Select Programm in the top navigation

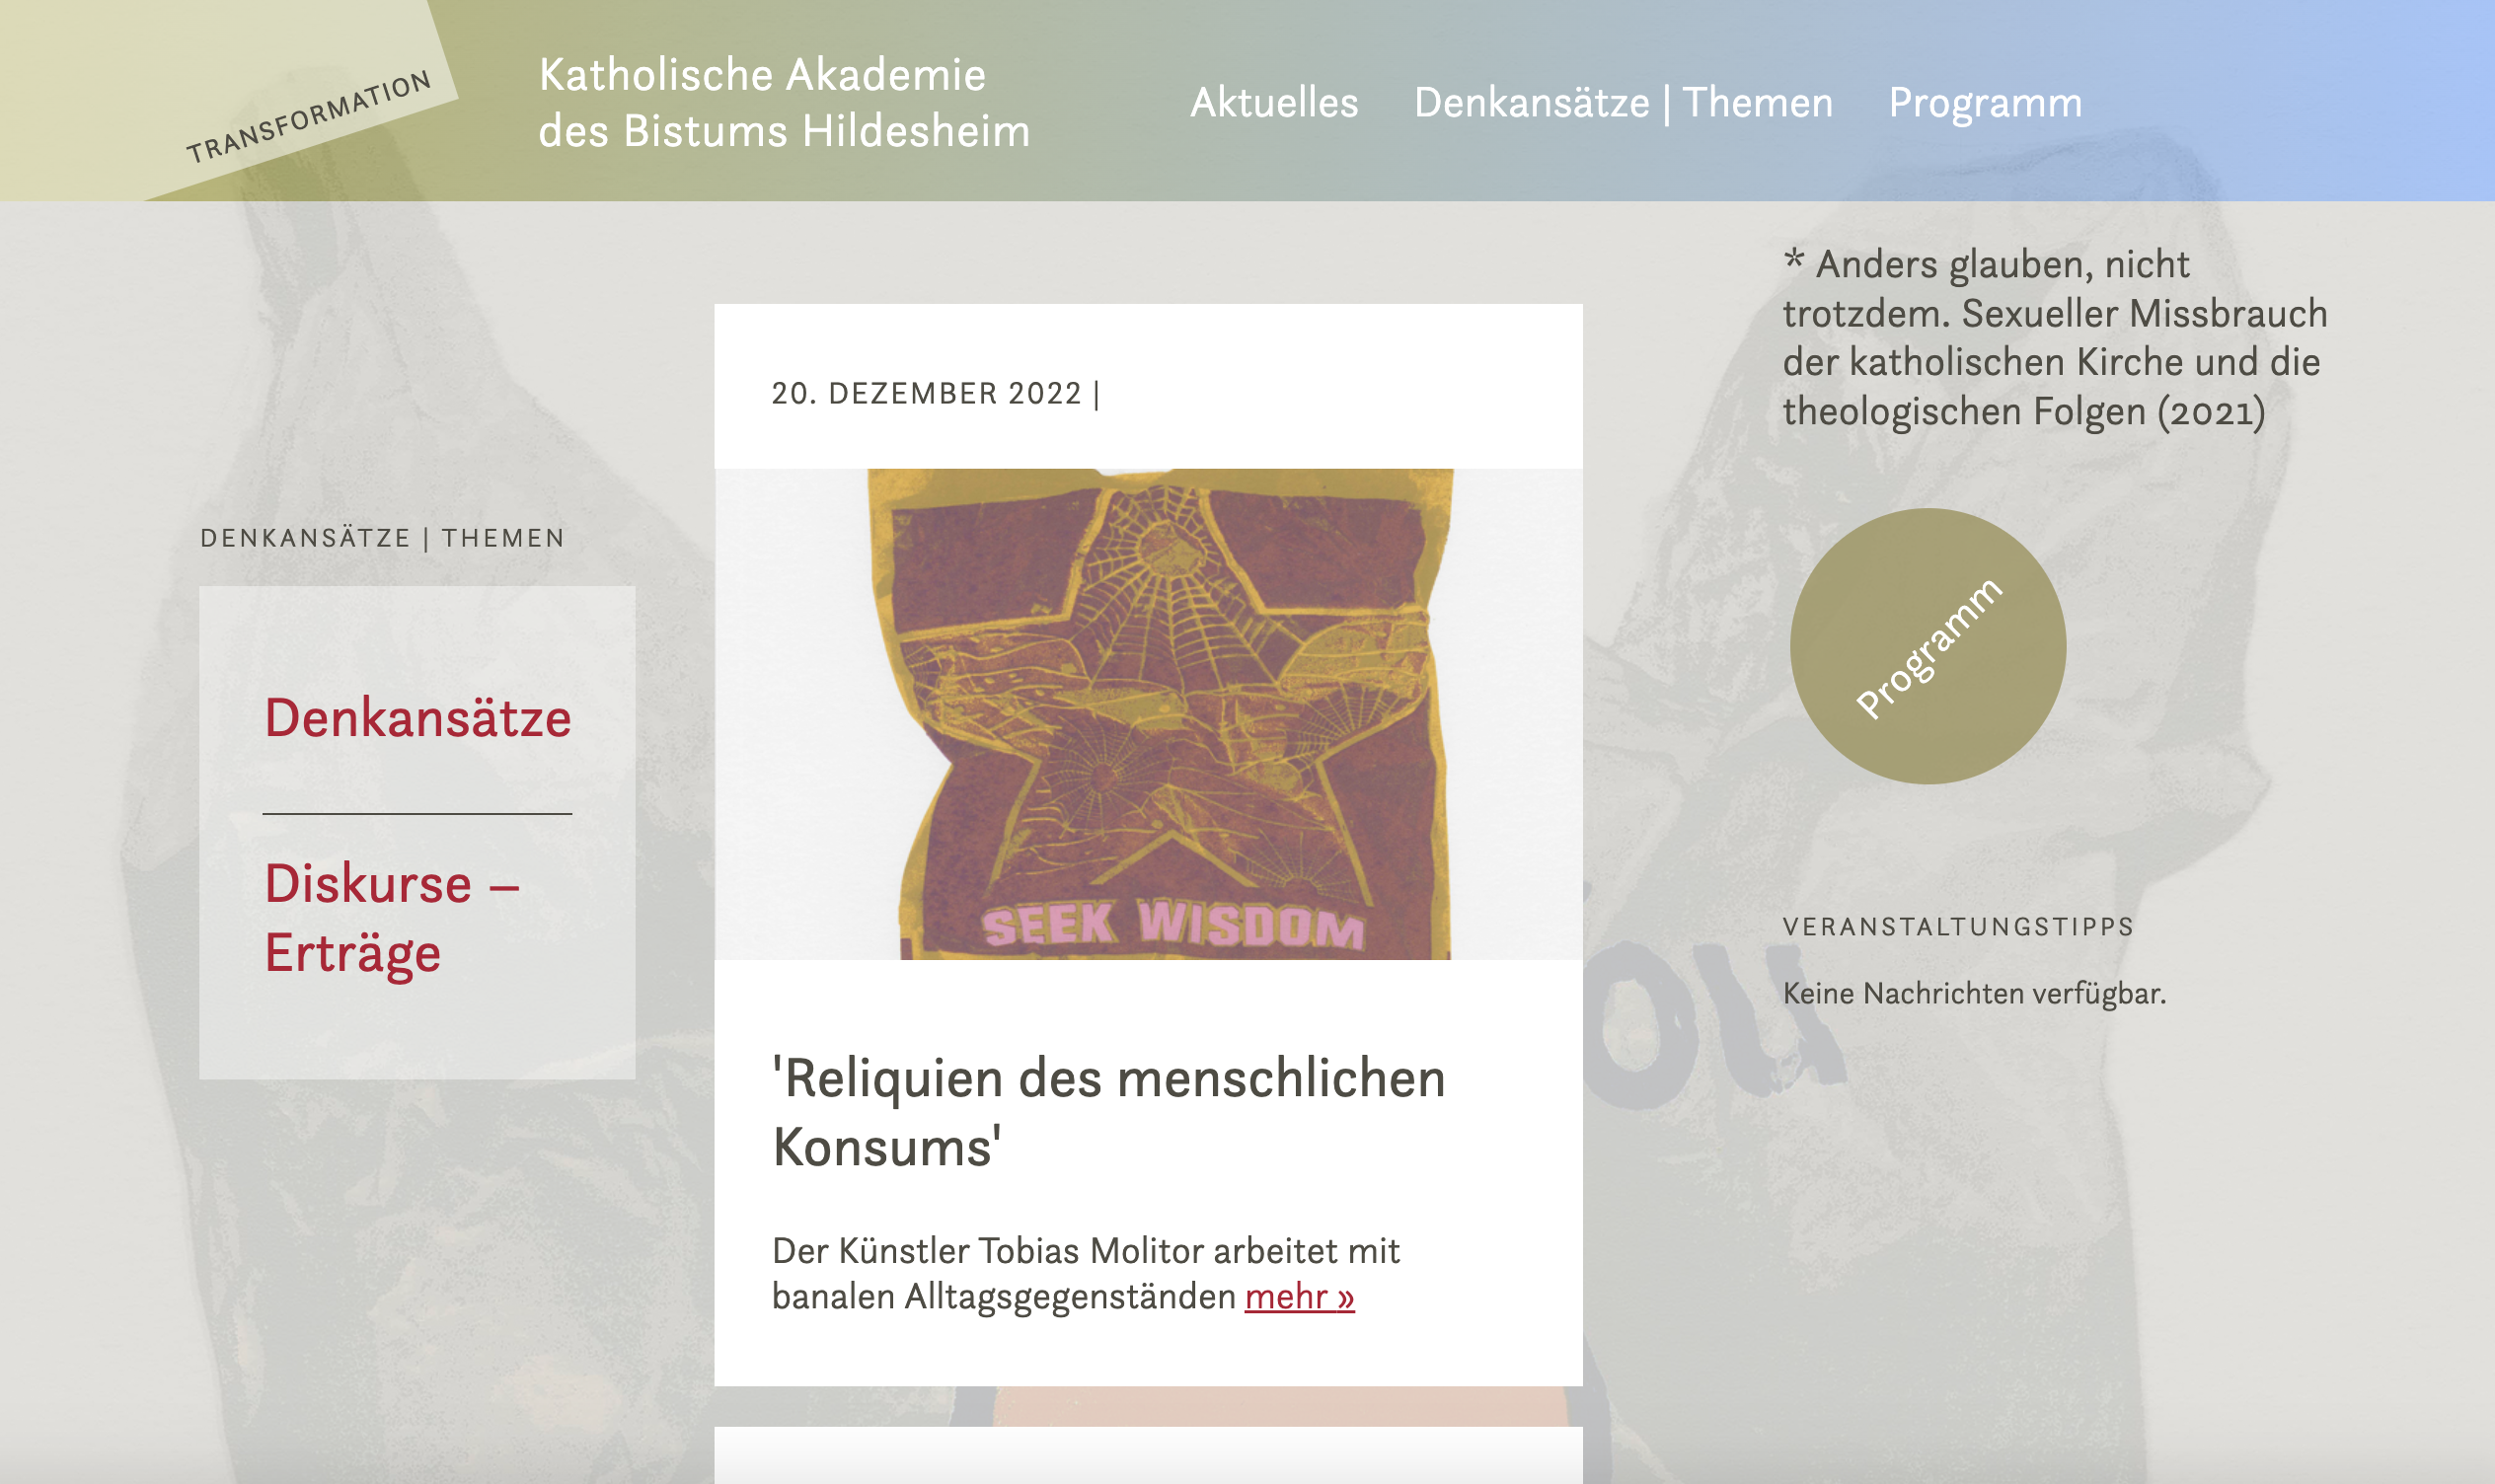coord(1985,104)
